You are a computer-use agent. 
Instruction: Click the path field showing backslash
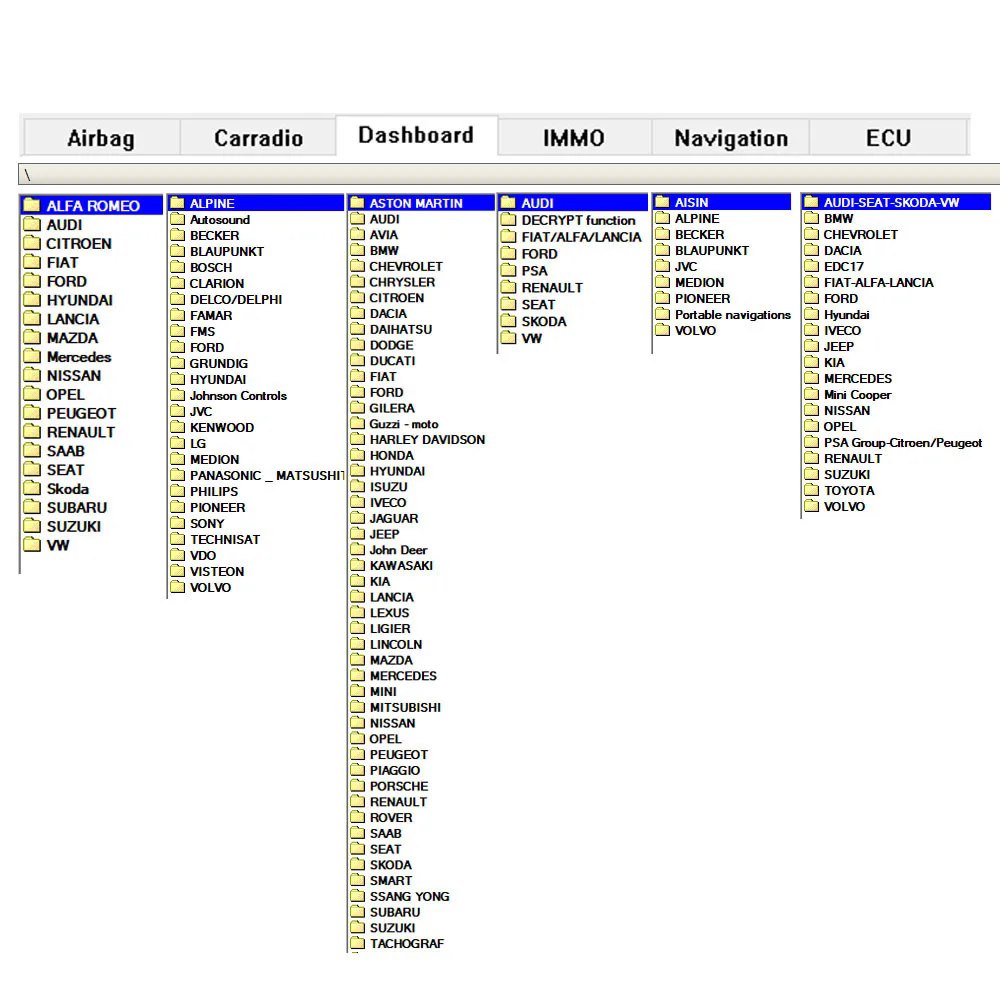[x=509, y=174]
